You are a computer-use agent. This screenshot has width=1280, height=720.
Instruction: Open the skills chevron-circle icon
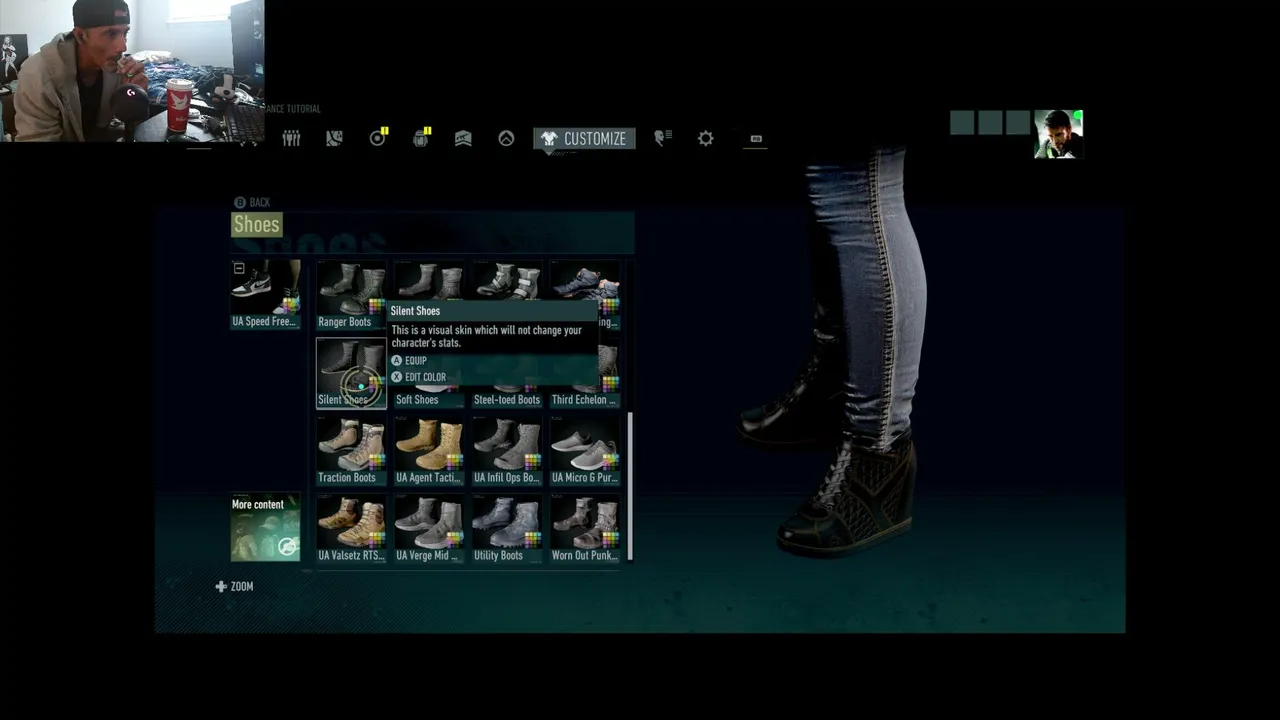506,139
